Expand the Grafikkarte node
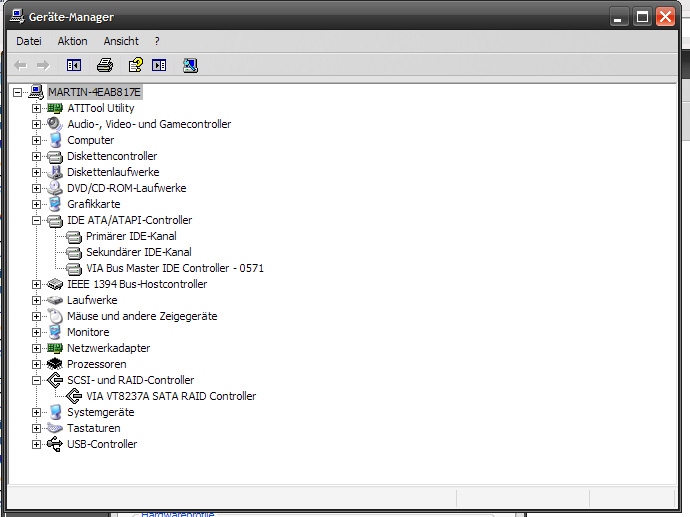Viewport: 690px width, 517px height. pos(37,204)
